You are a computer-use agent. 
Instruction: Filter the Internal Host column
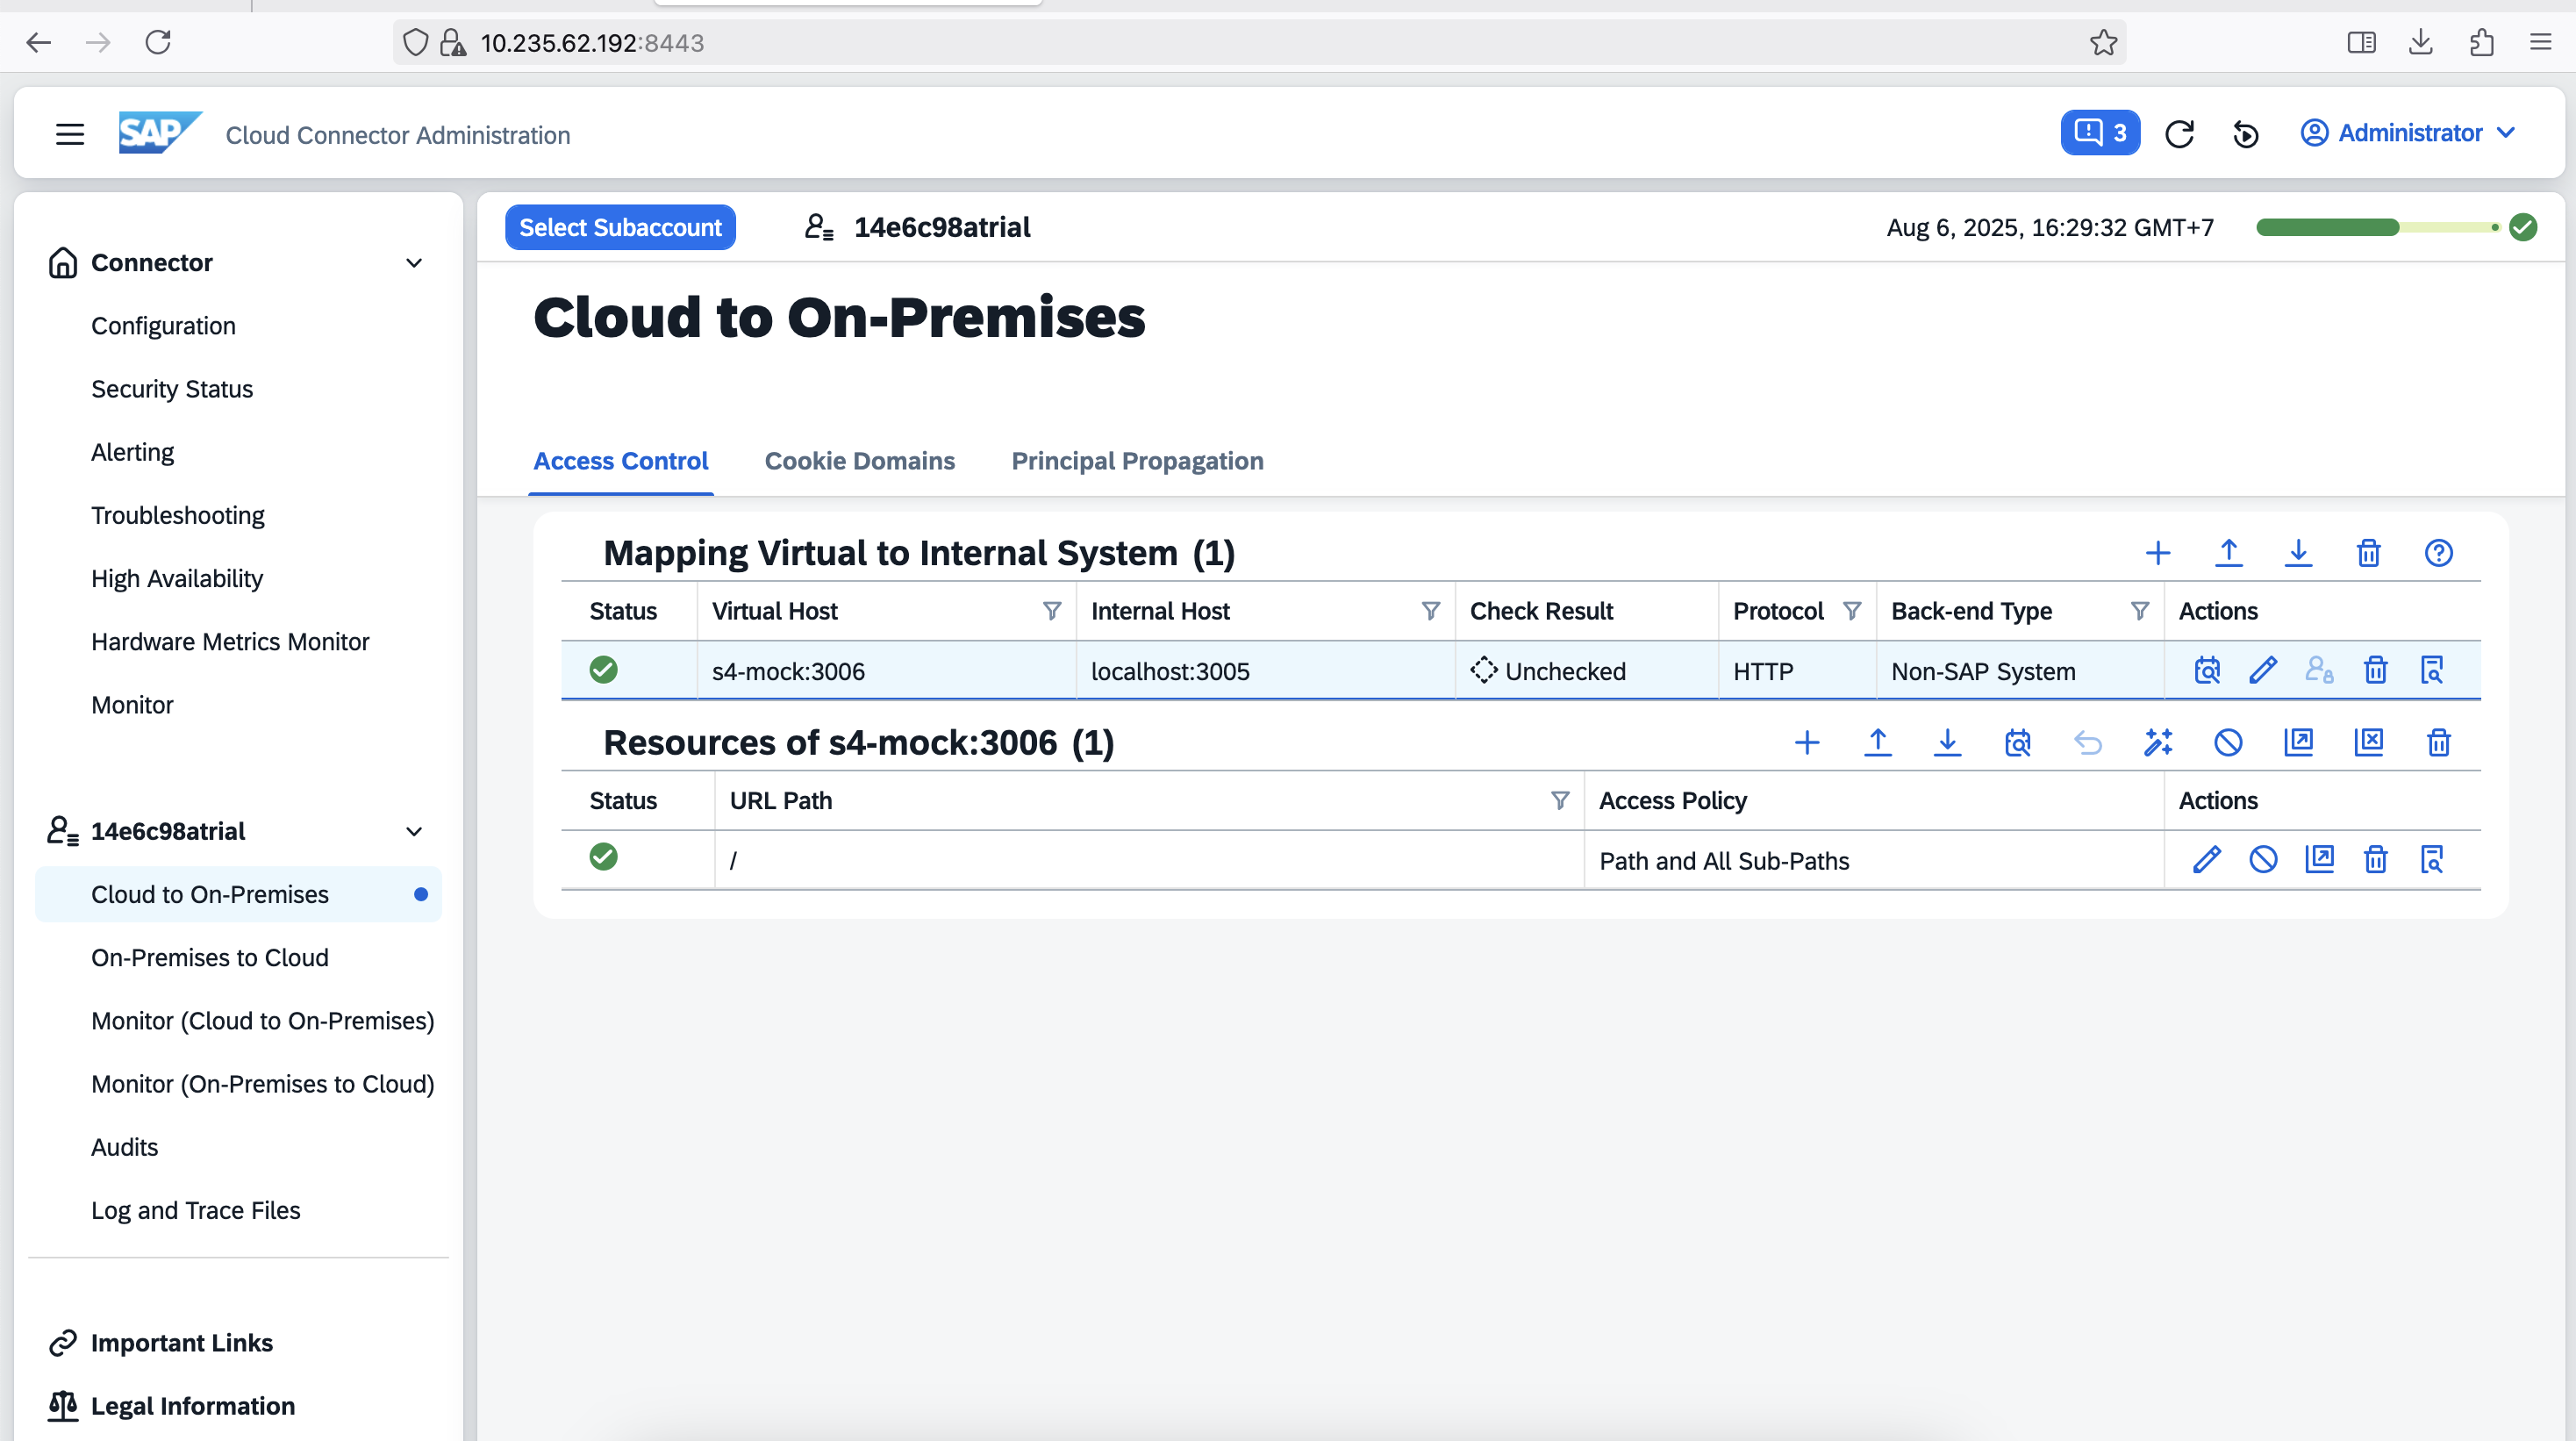click(1431, 611)
